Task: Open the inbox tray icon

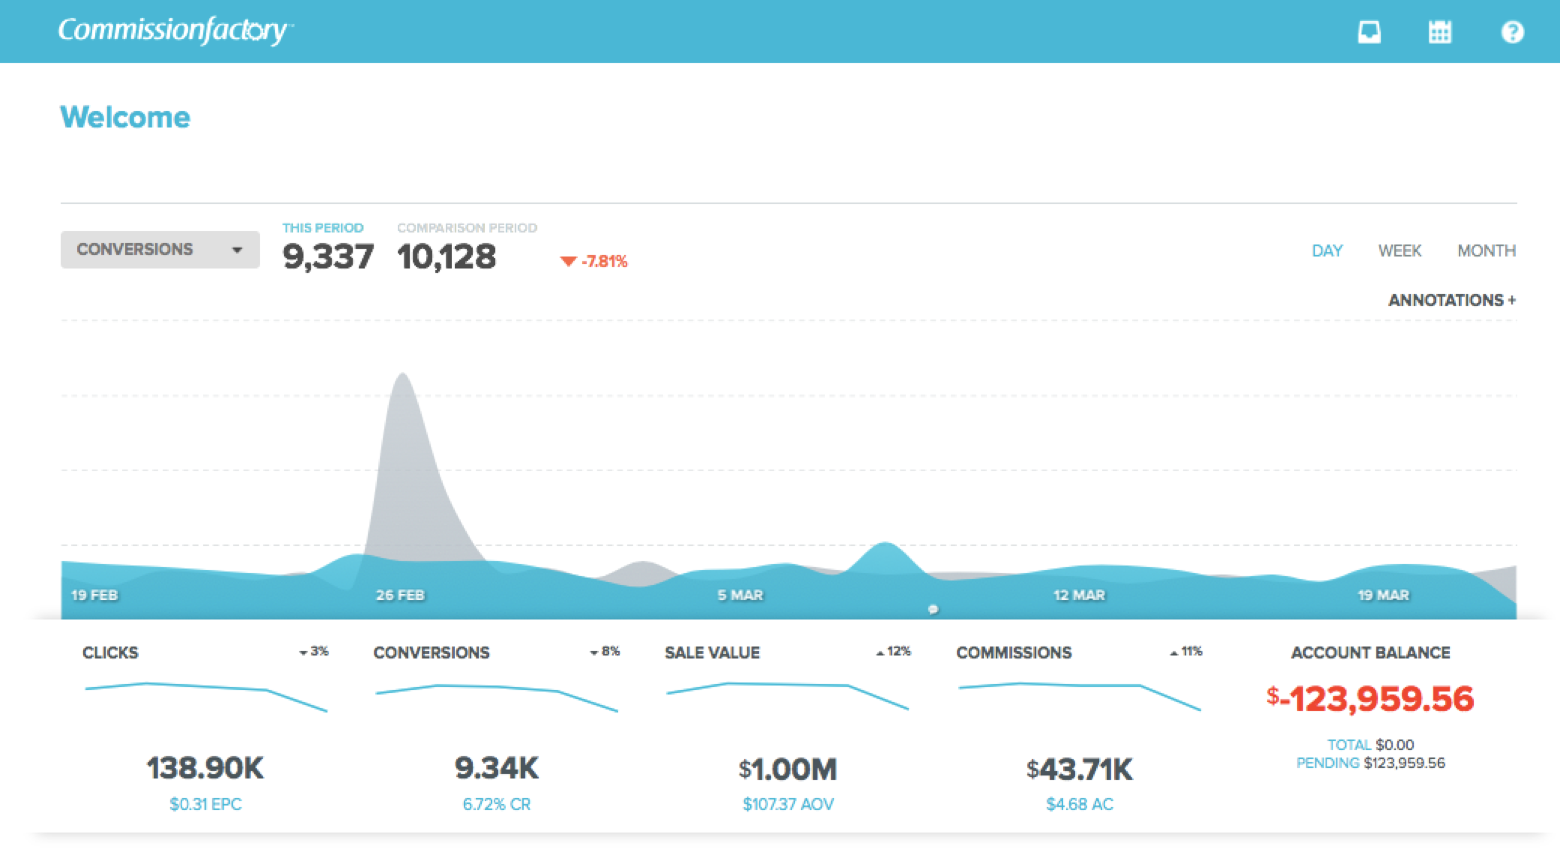Action: click(1369, 32)
